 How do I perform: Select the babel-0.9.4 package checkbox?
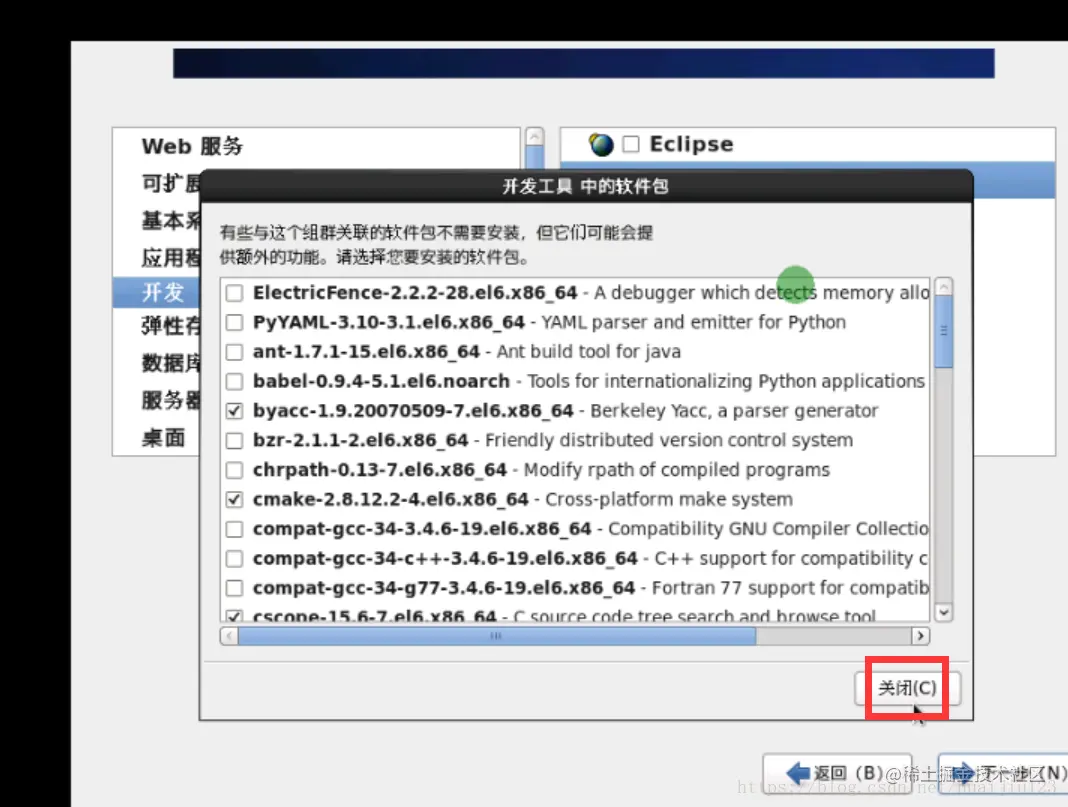(x=234, y=381)
